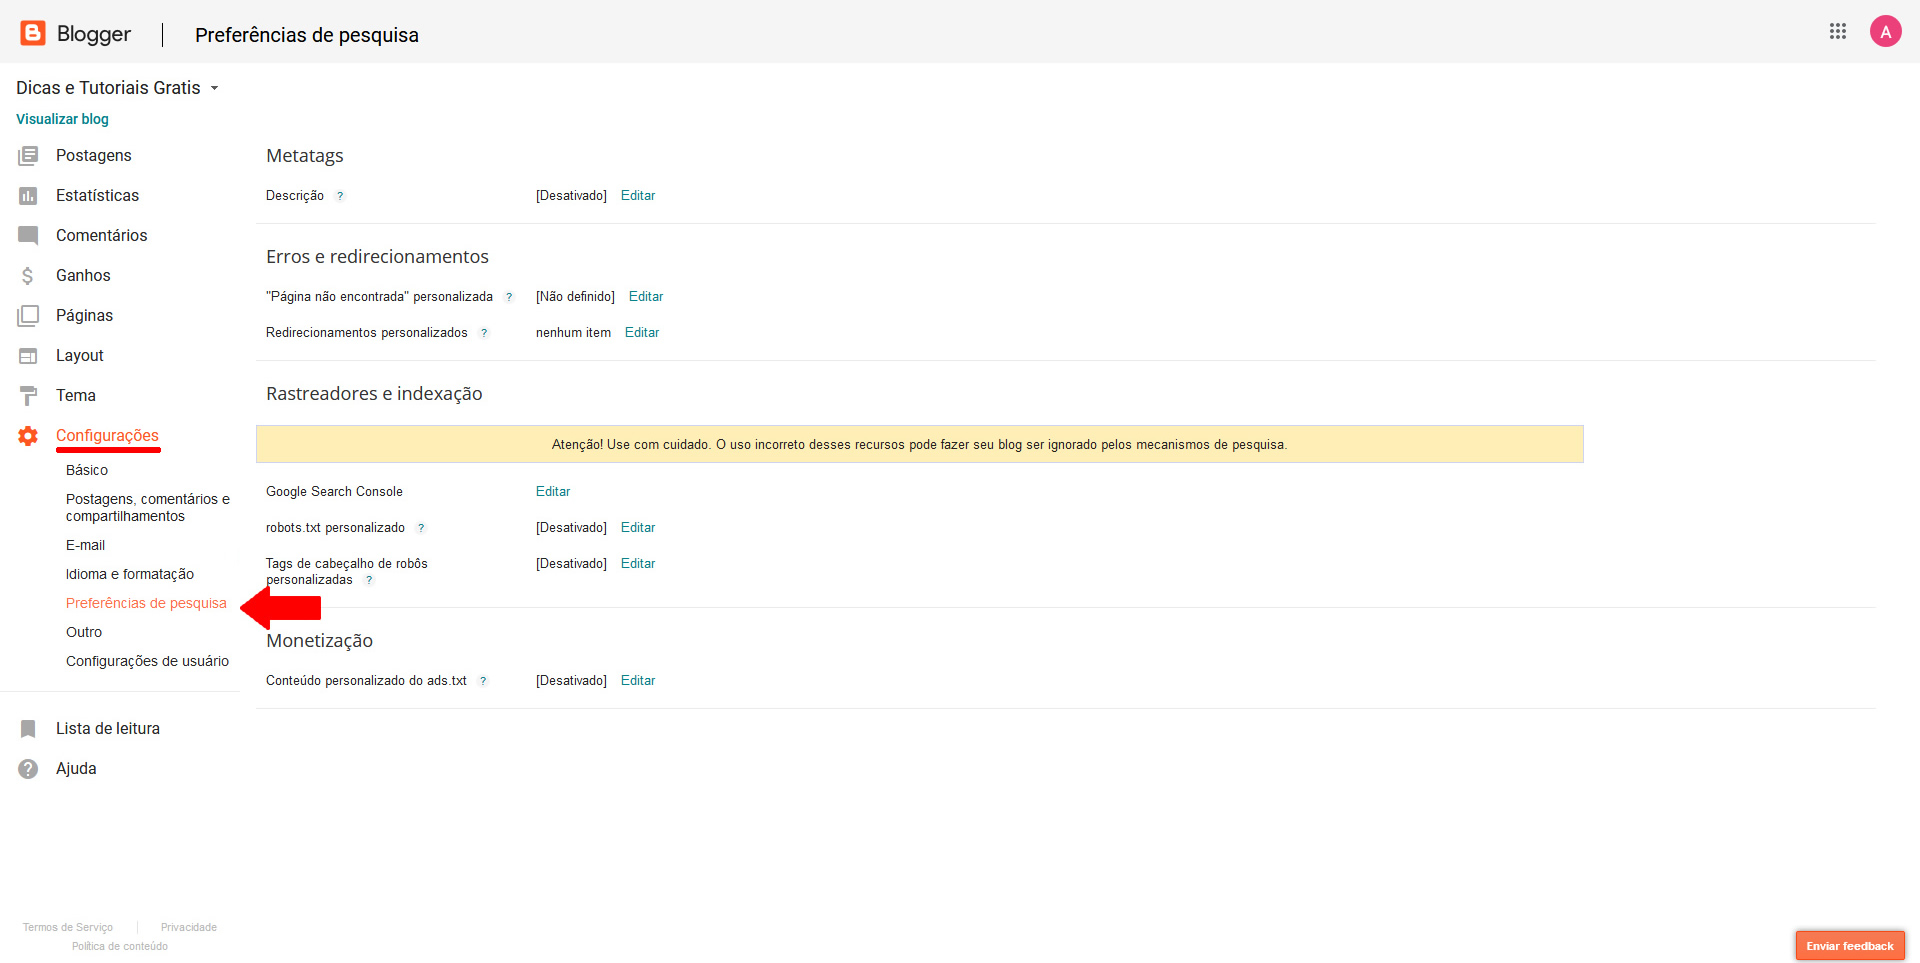Open Política de conteúdo link
This screenshot has height=963, width=1920.
[x=120, y=947]
